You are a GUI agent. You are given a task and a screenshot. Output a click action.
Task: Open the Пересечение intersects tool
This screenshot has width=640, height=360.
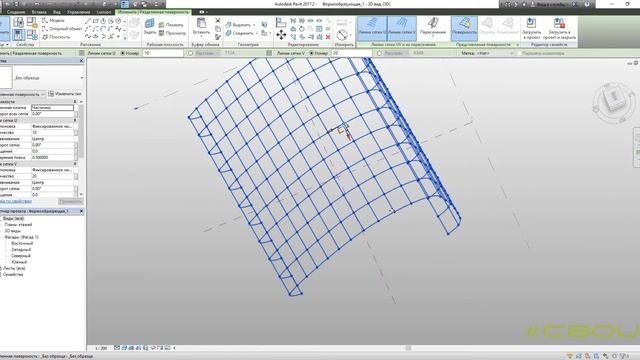click(433, 28)
